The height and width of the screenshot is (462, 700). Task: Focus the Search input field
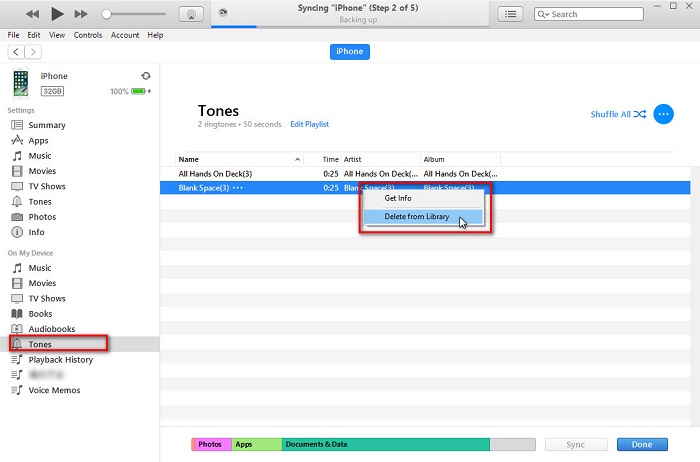pos(588,14)
